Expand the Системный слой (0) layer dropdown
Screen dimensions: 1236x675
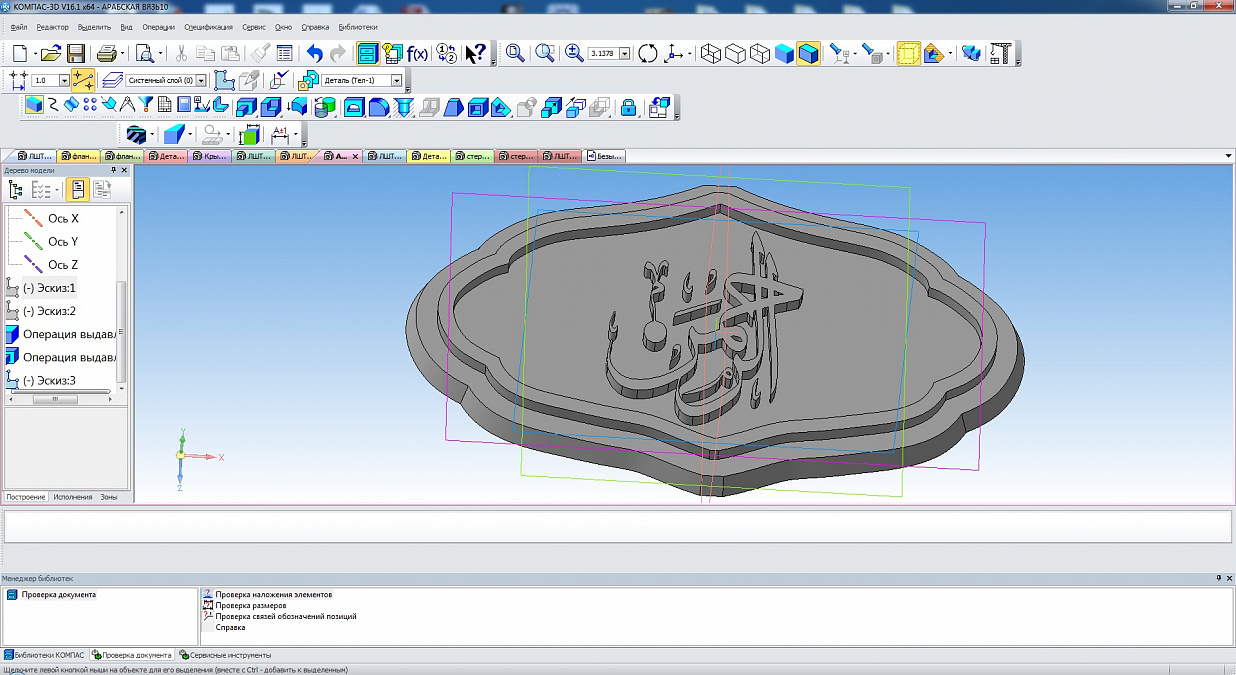[201, 80]
